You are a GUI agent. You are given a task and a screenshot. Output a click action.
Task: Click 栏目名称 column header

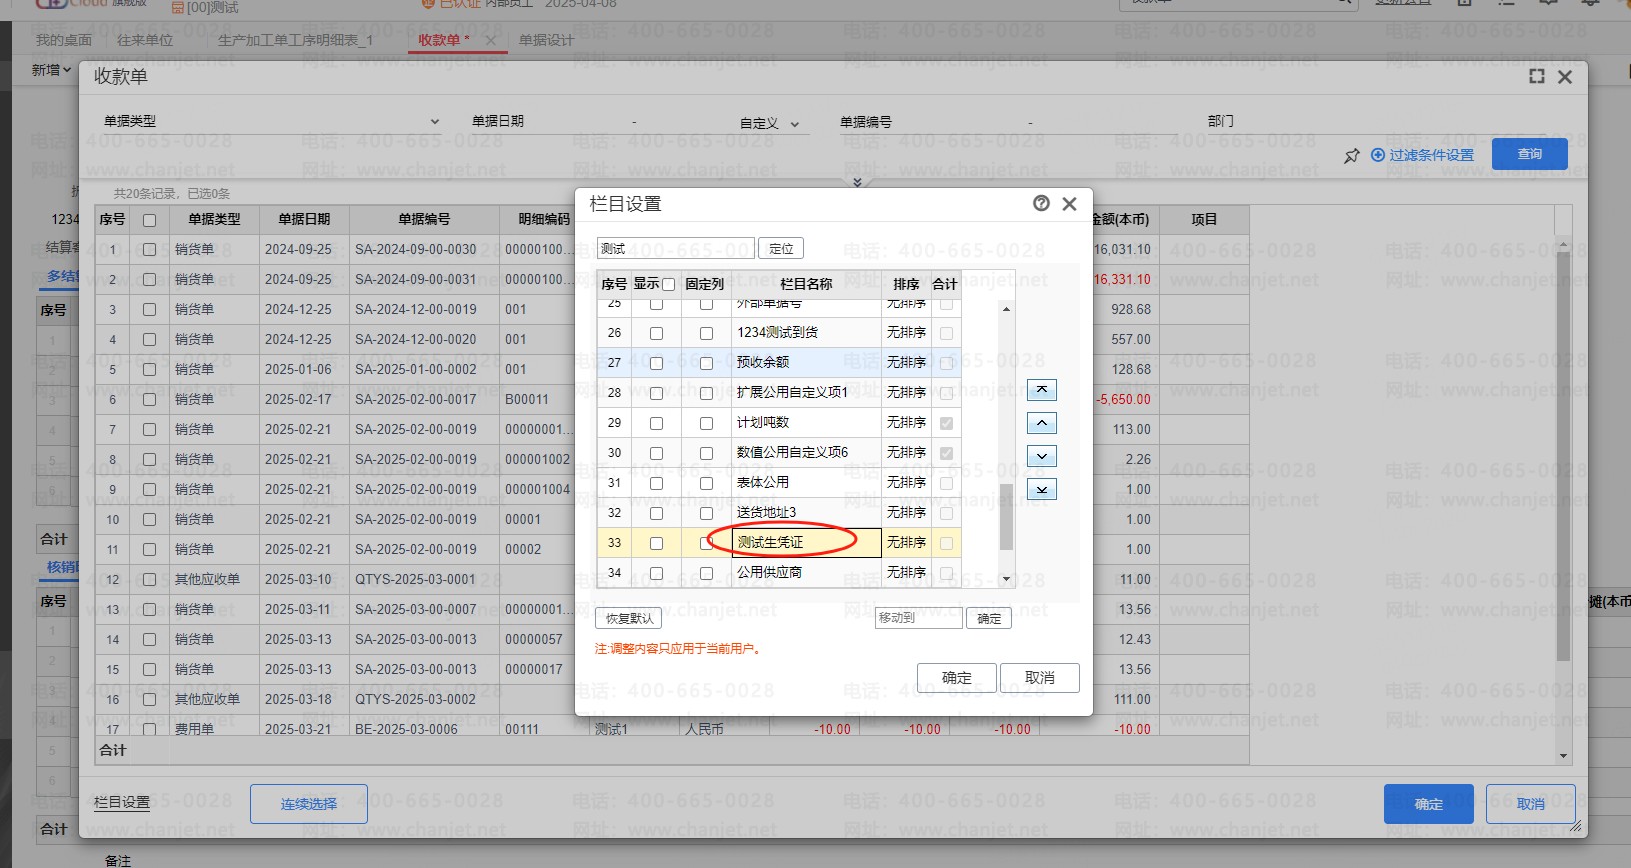806,284
